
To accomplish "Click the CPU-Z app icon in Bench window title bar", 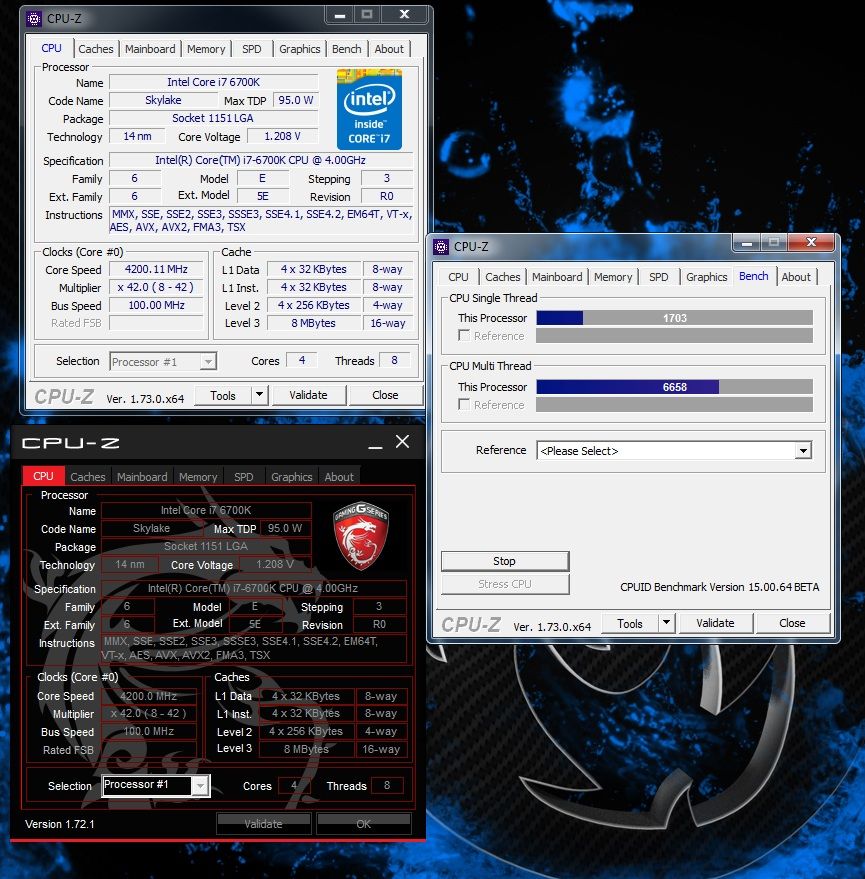I will 441,247.
